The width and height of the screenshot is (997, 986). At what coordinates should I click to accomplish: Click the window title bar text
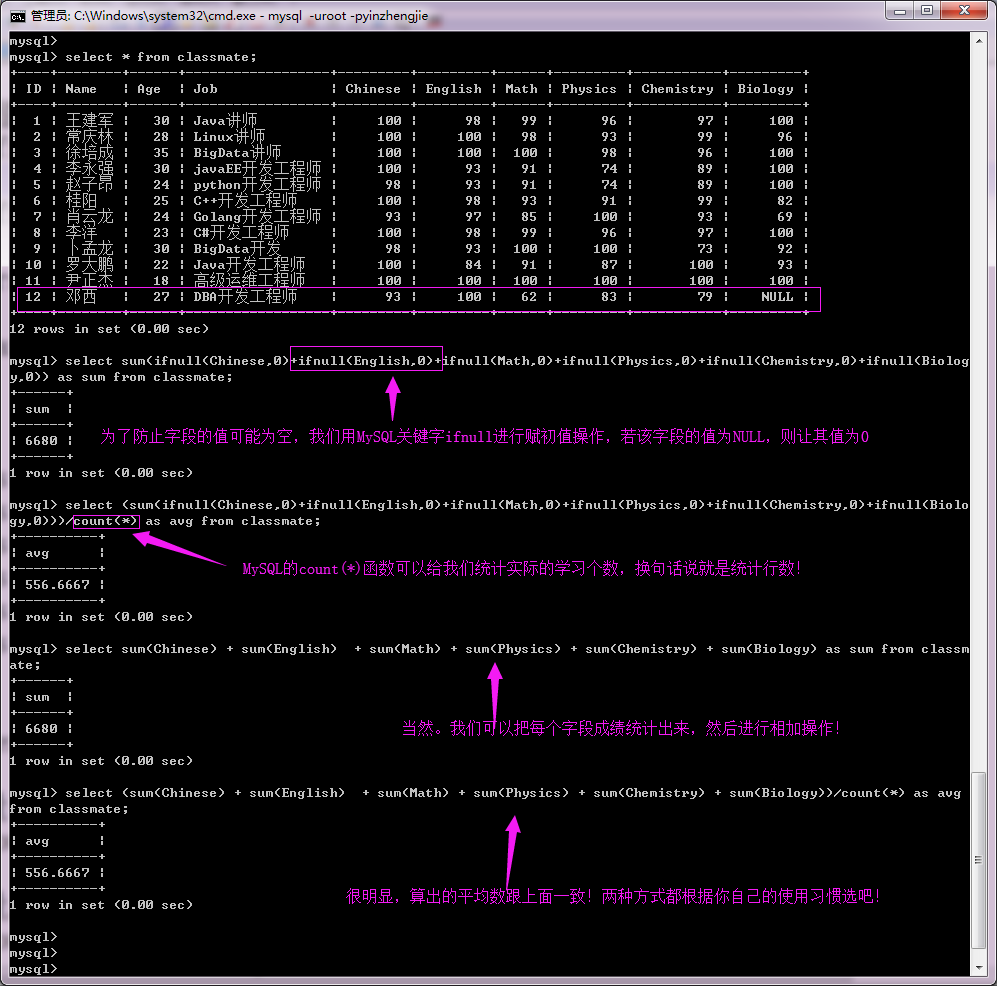[230, 15]
